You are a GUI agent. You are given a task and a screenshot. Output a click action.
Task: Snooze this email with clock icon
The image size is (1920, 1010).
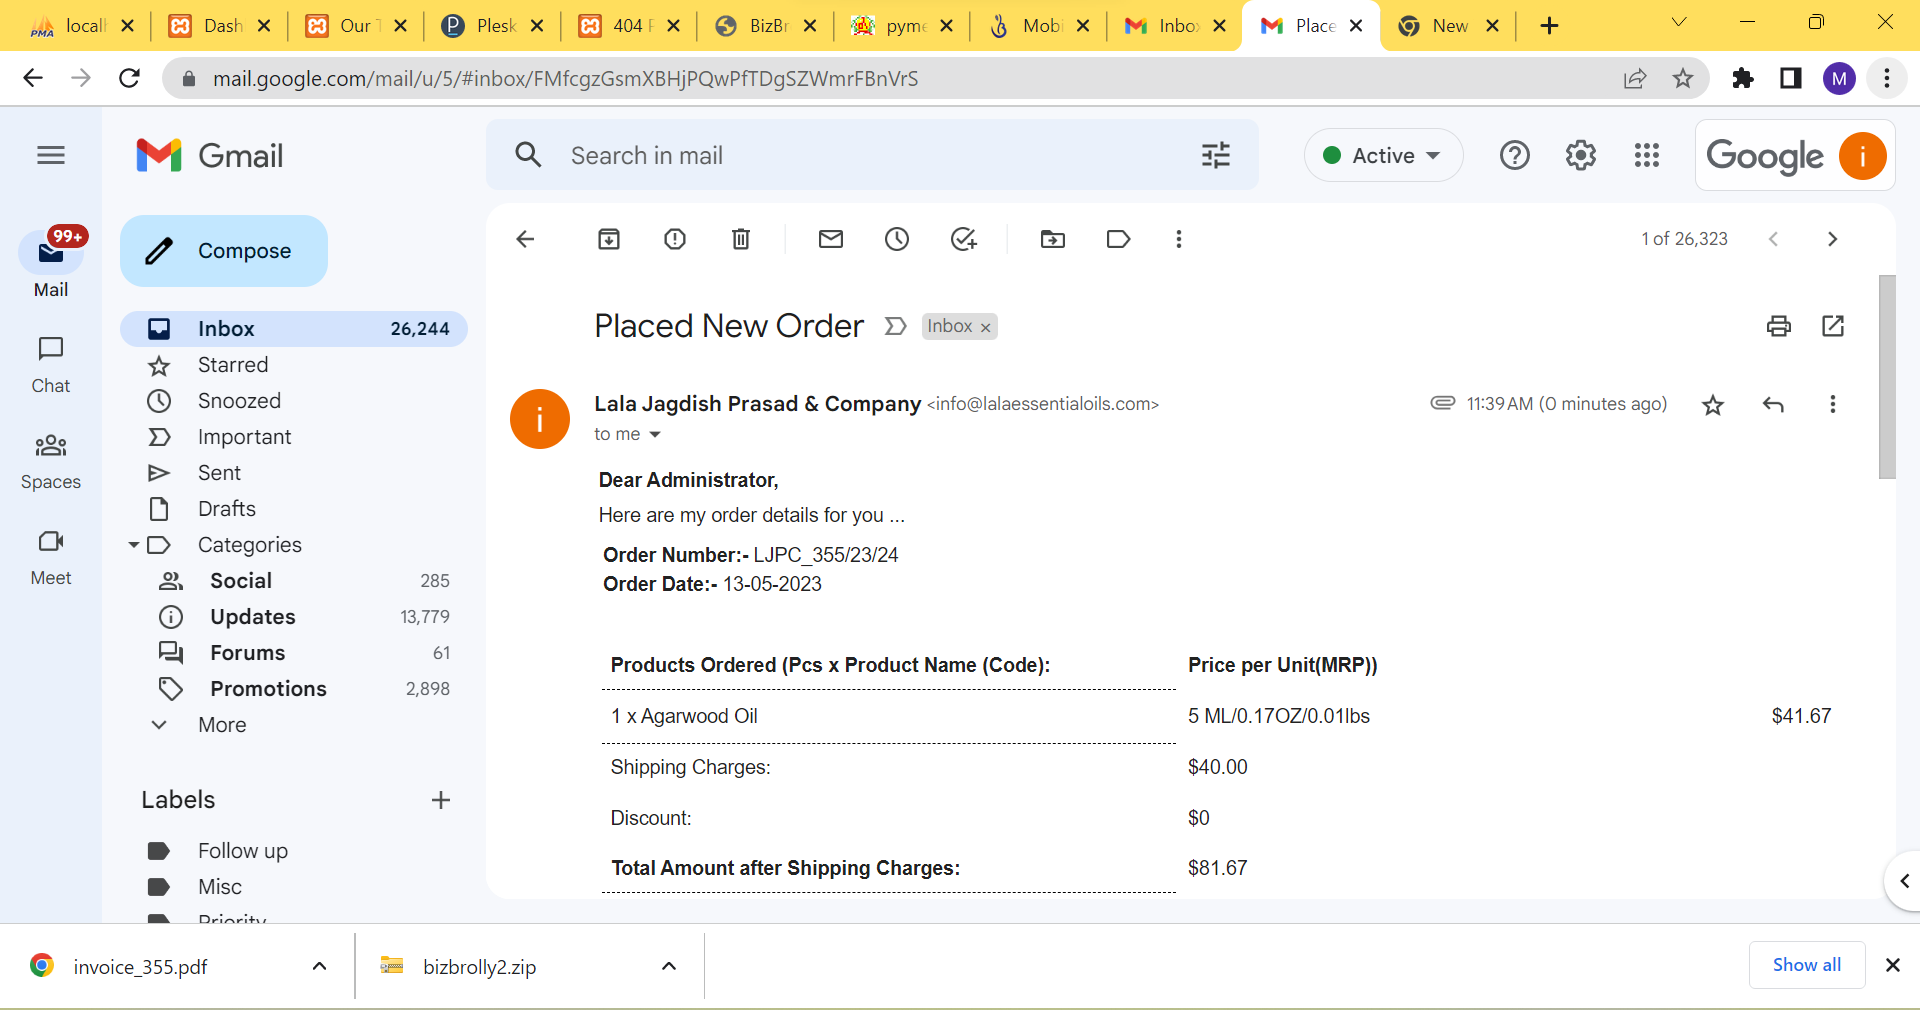[x=897, y=239]
